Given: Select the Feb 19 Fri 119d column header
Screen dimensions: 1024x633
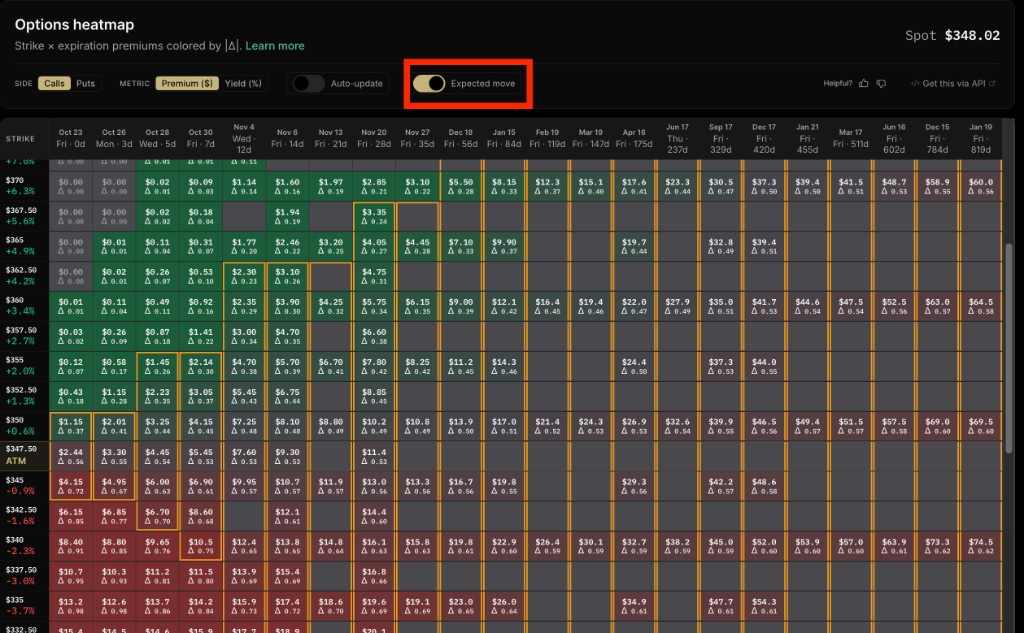Looking at the screenshot, I should click(x=547, y=138).
